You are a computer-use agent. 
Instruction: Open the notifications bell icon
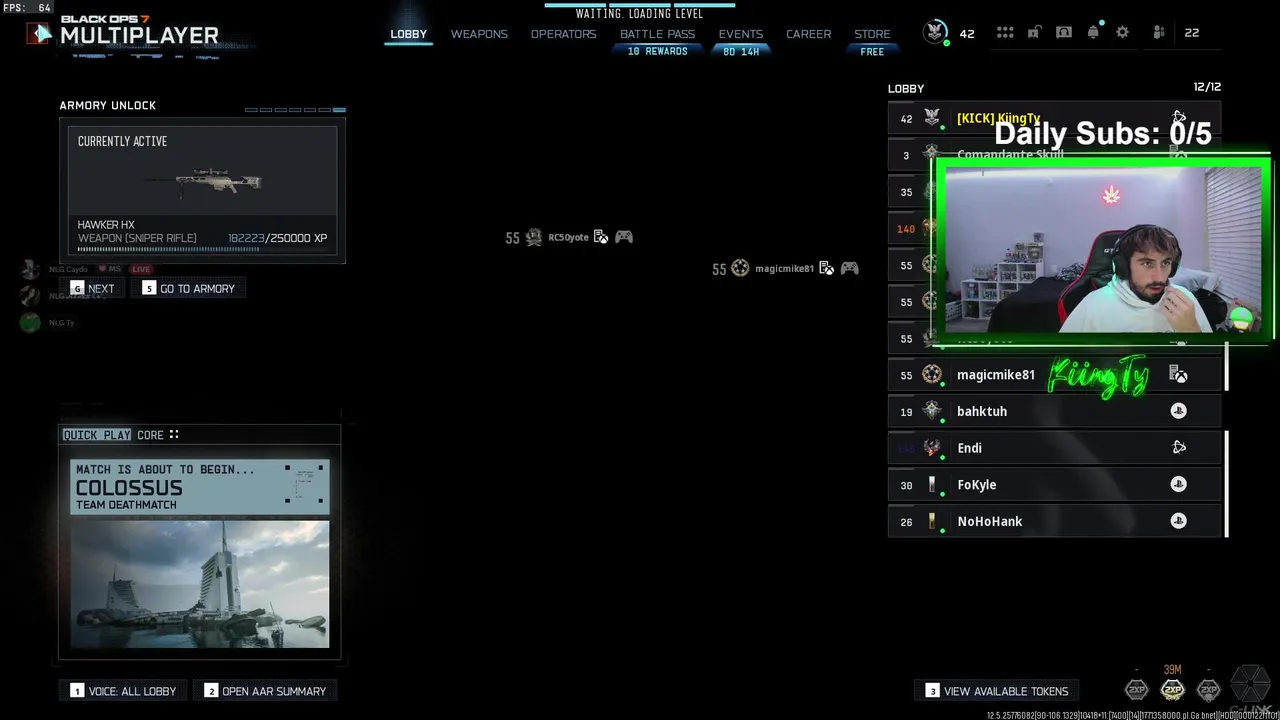tap(1093, 33)
